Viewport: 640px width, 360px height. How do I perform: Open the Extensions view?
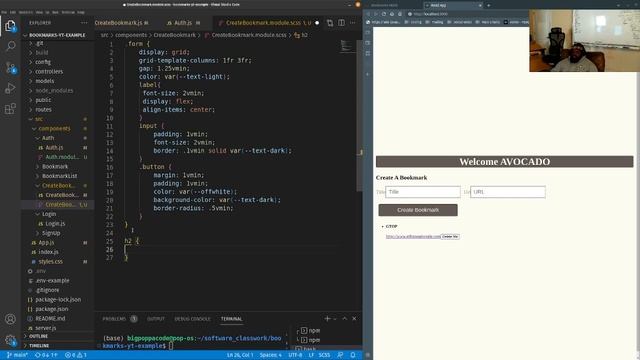click(x=10, y=109)
